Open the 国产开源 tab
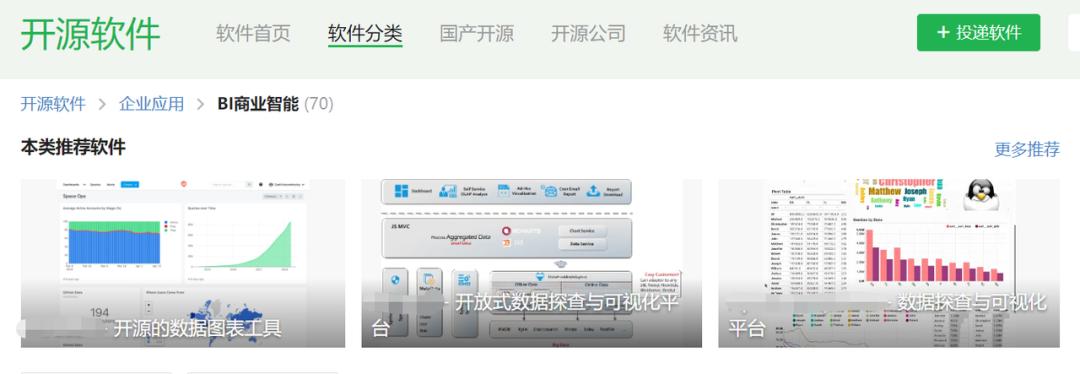 coord(477,33)
